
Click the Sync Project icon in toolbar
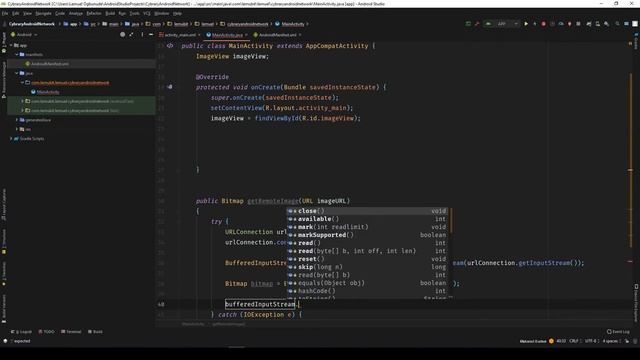point(589,24)
